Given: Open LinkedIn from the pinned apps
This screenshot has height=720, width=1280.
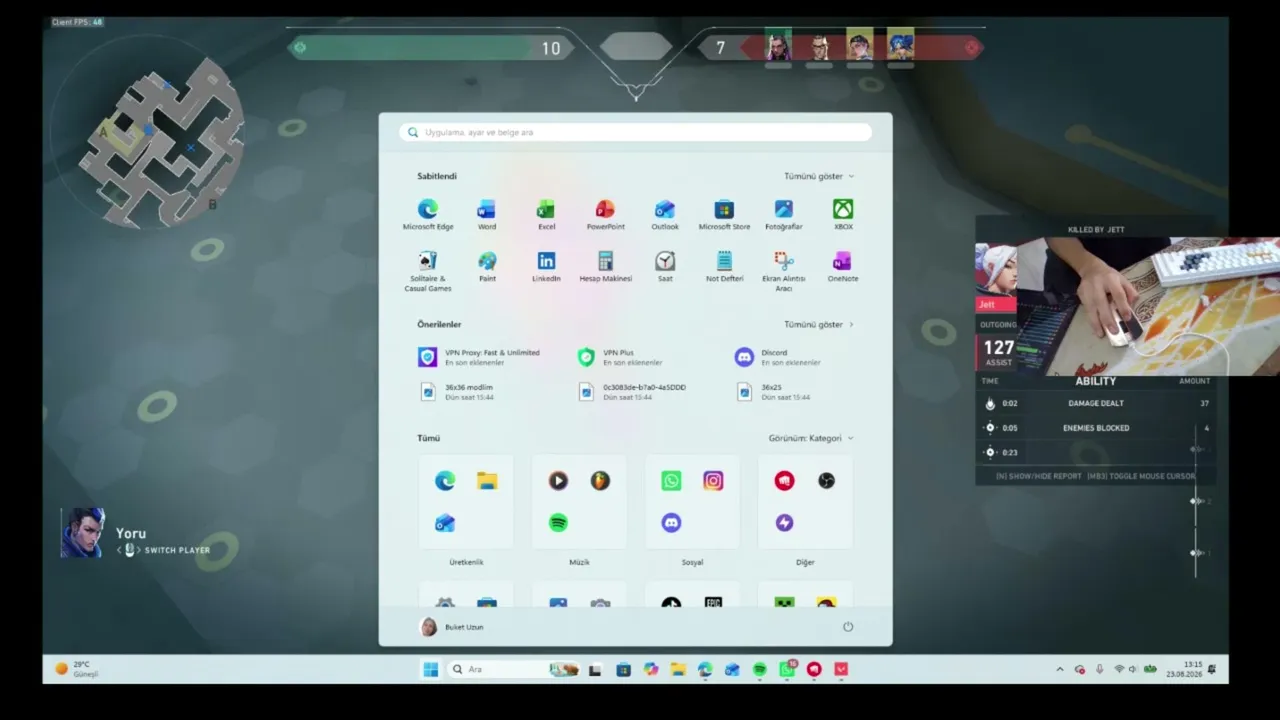Looking at the screenshot, I should [x=546, y=267].
